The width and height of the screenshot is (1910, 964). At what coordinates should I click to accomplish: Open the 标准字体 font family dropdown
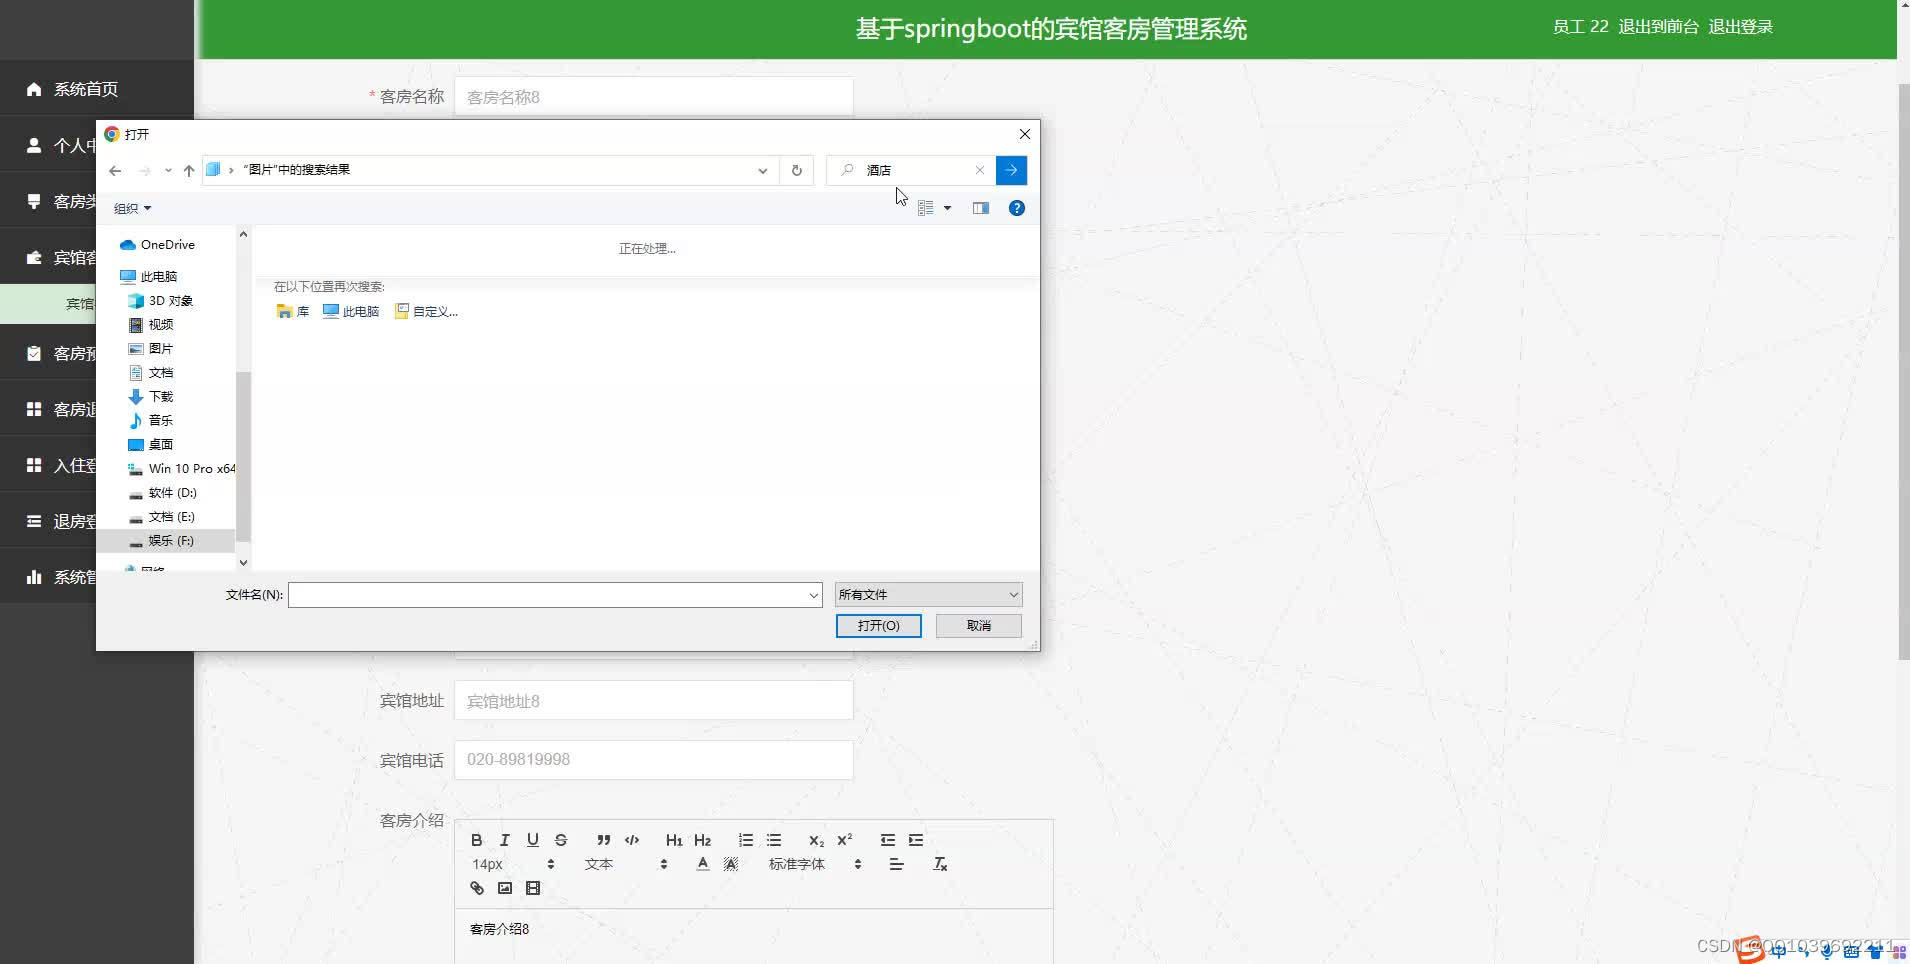(x=815, y=864)
